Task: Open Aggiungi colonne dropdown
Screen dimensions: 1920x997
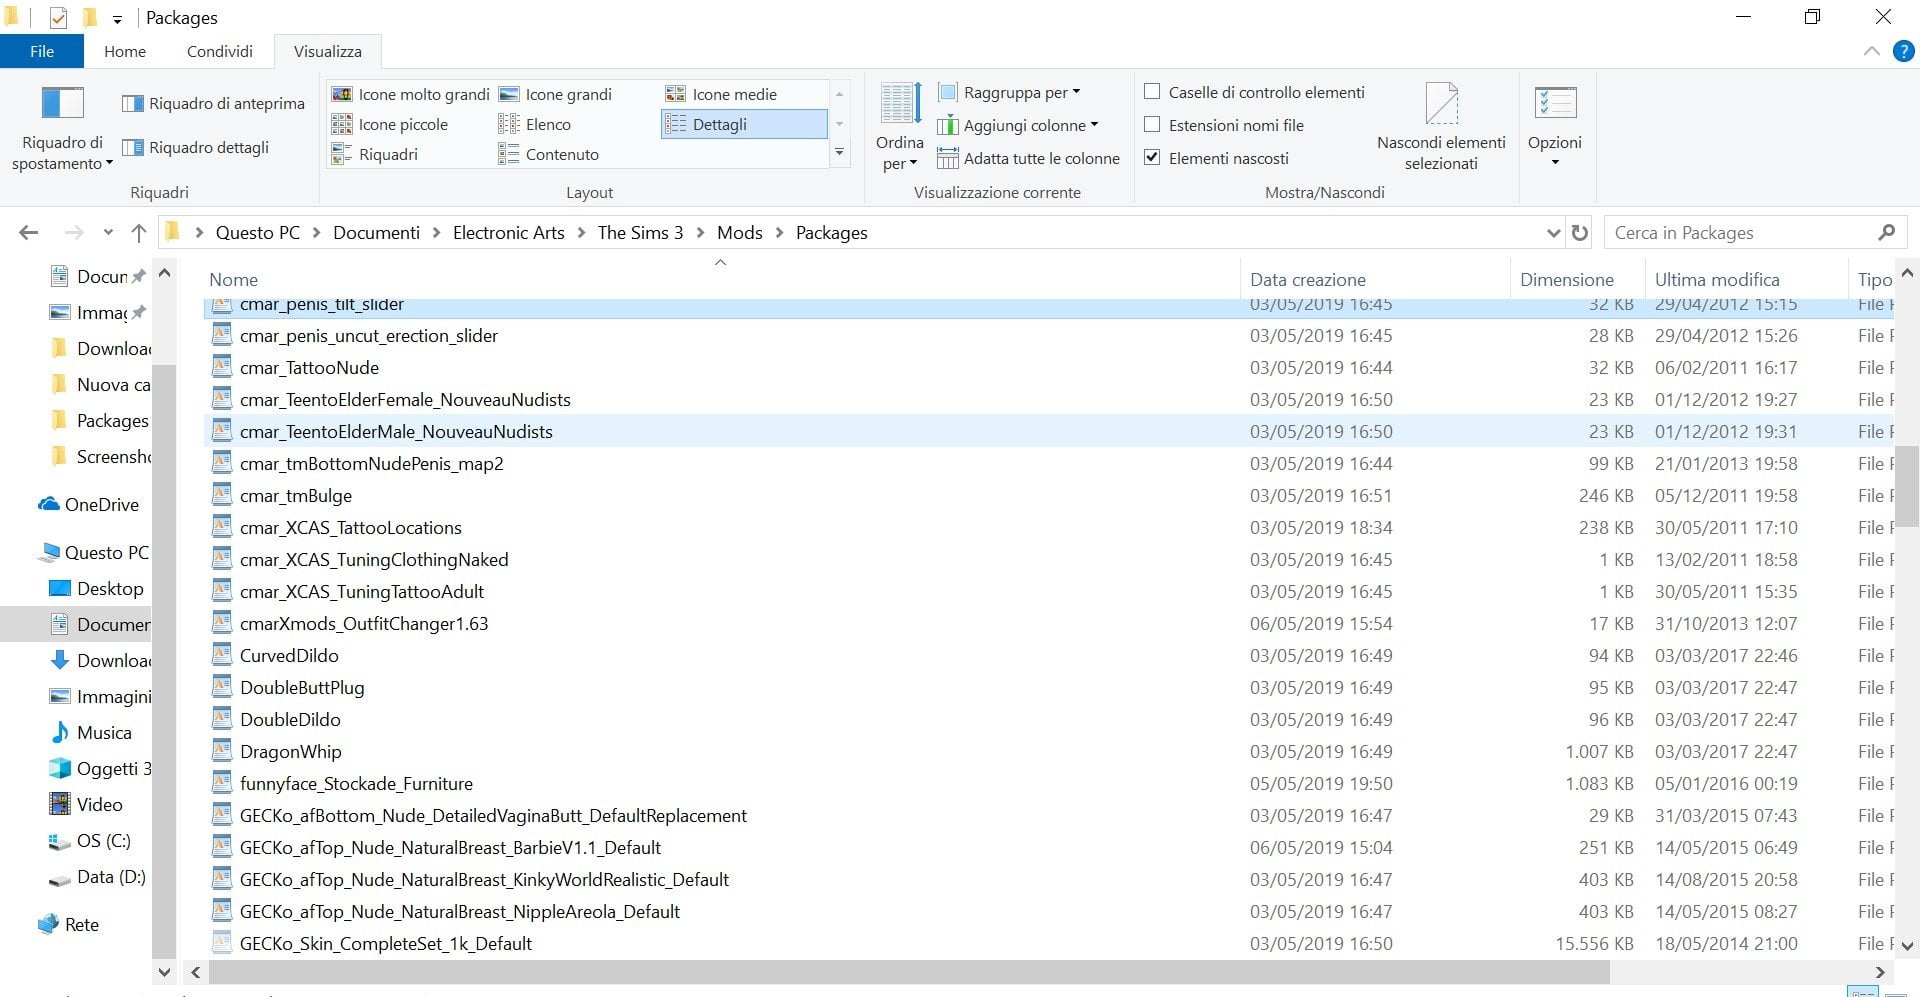Action: (x=1018, y=125)
